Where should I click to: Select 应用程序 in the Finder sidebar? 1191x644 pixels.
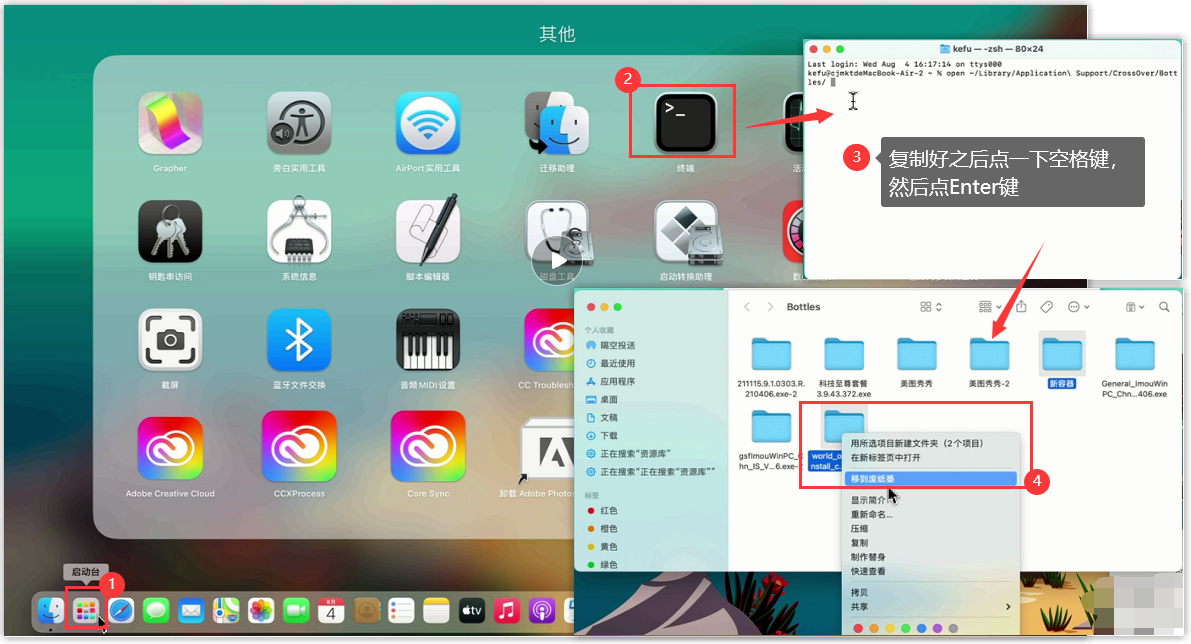click(x=616, y=381)
